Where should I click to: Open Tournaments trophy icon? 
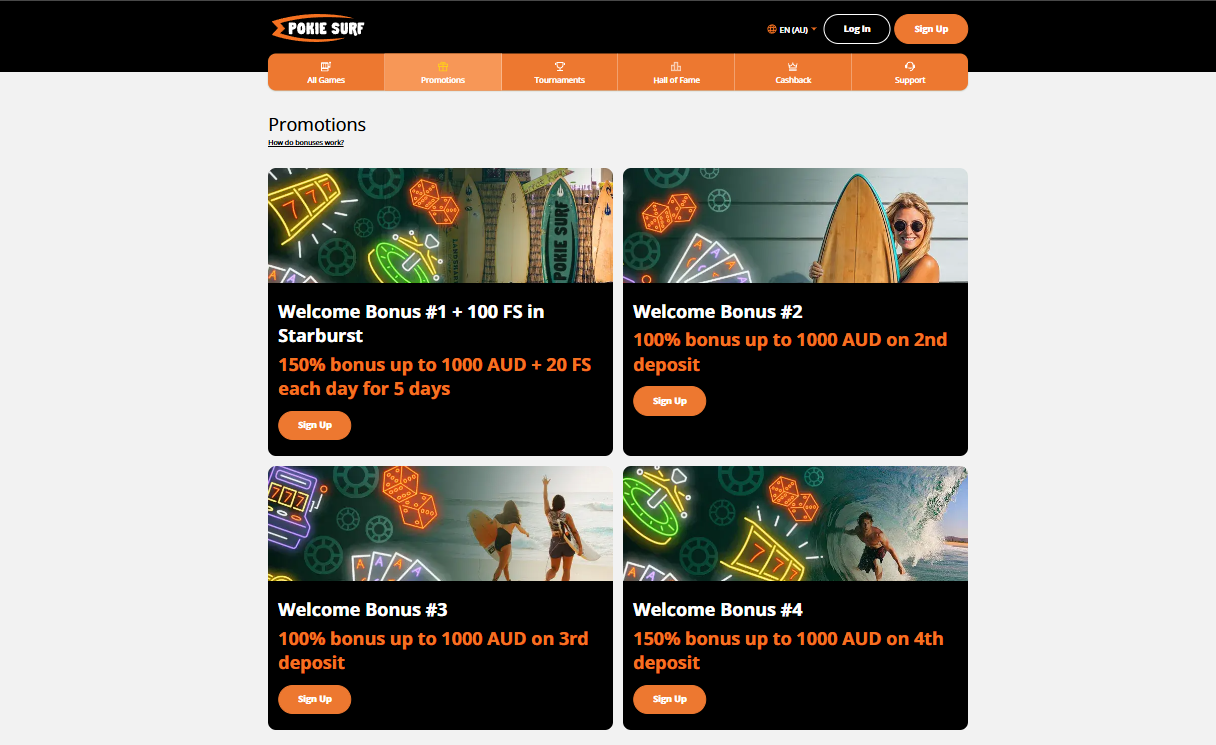pos(560,66)
